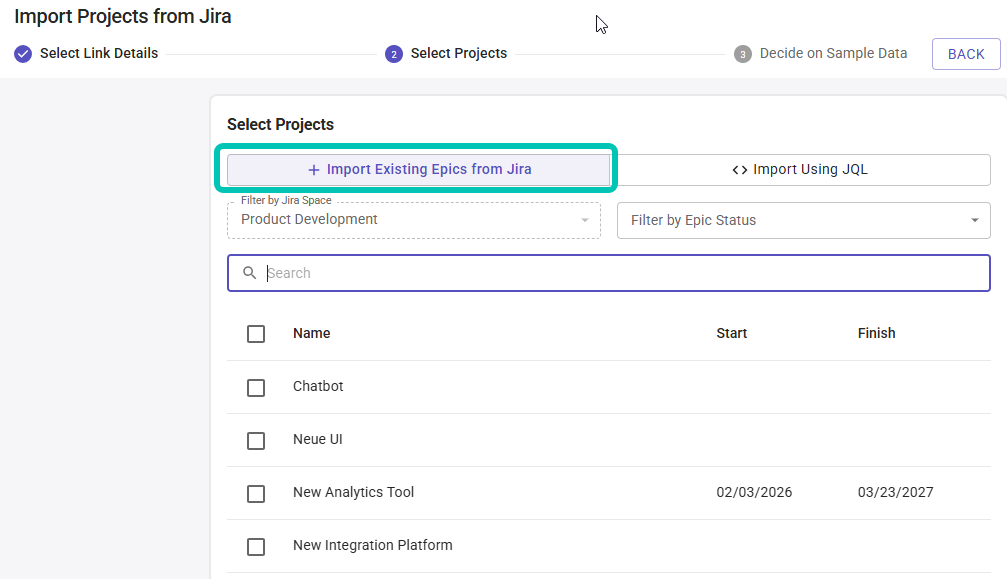Check the Chatbot project checkbox
Screen dimensions: 1007x579
pyautogui.click(x=256, y=388)
